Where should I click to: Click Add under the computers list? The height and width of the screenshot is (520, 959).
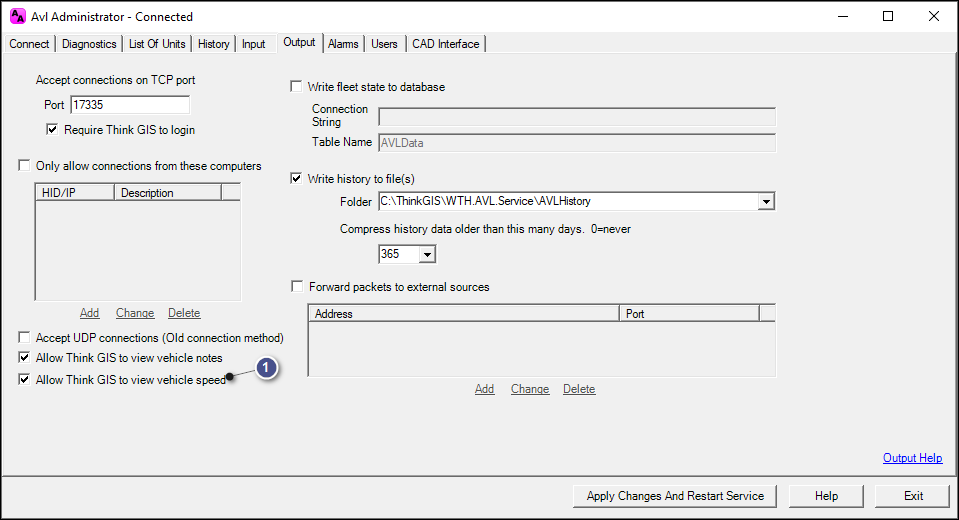[89, 313]
